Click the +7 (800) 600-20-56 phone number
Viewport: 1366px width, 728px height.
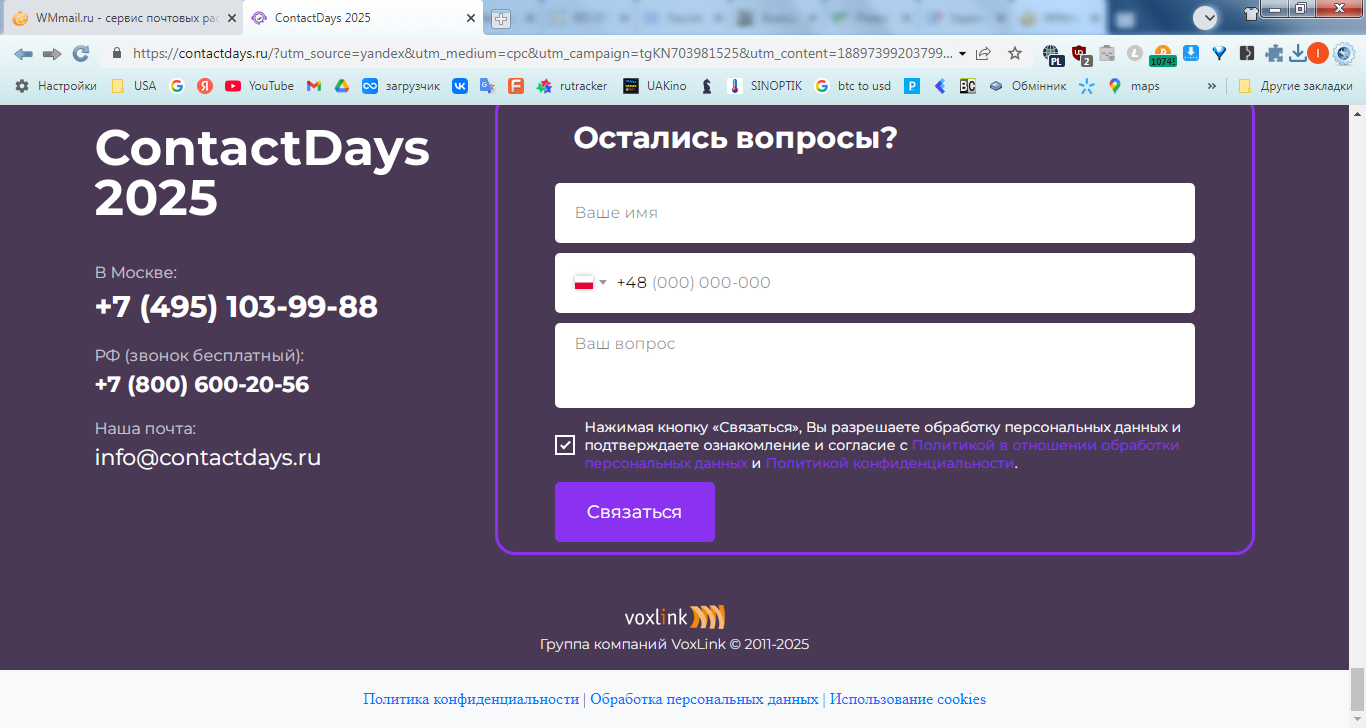202,385
